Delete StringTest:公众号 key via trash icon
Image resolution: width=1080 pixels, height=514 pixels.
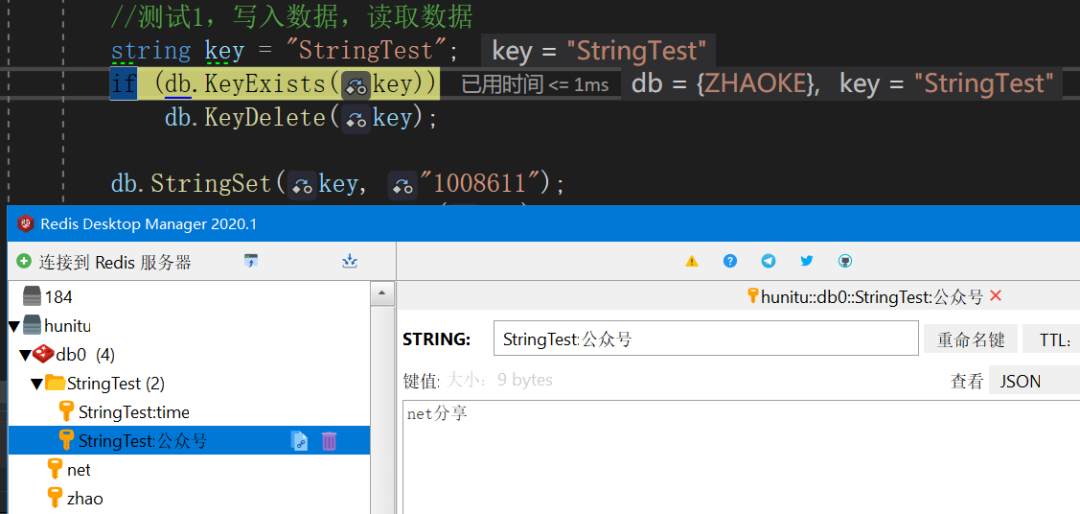pos(329,441)
